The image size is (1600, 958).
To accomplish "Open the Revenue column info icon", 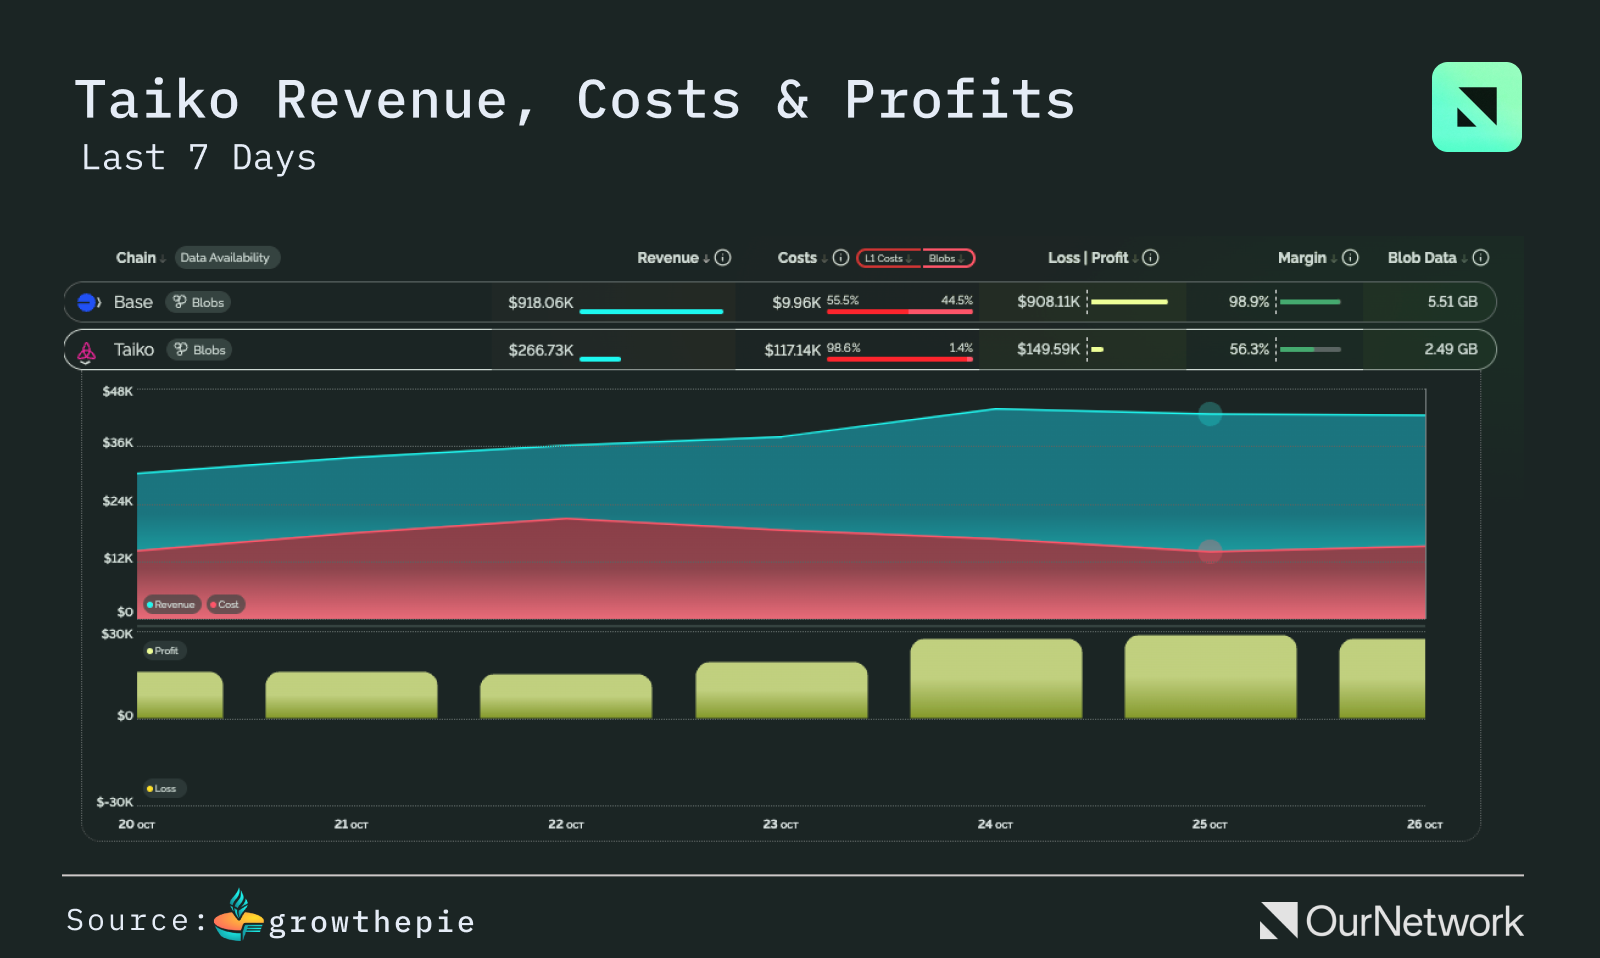I will tap(723, 258).
